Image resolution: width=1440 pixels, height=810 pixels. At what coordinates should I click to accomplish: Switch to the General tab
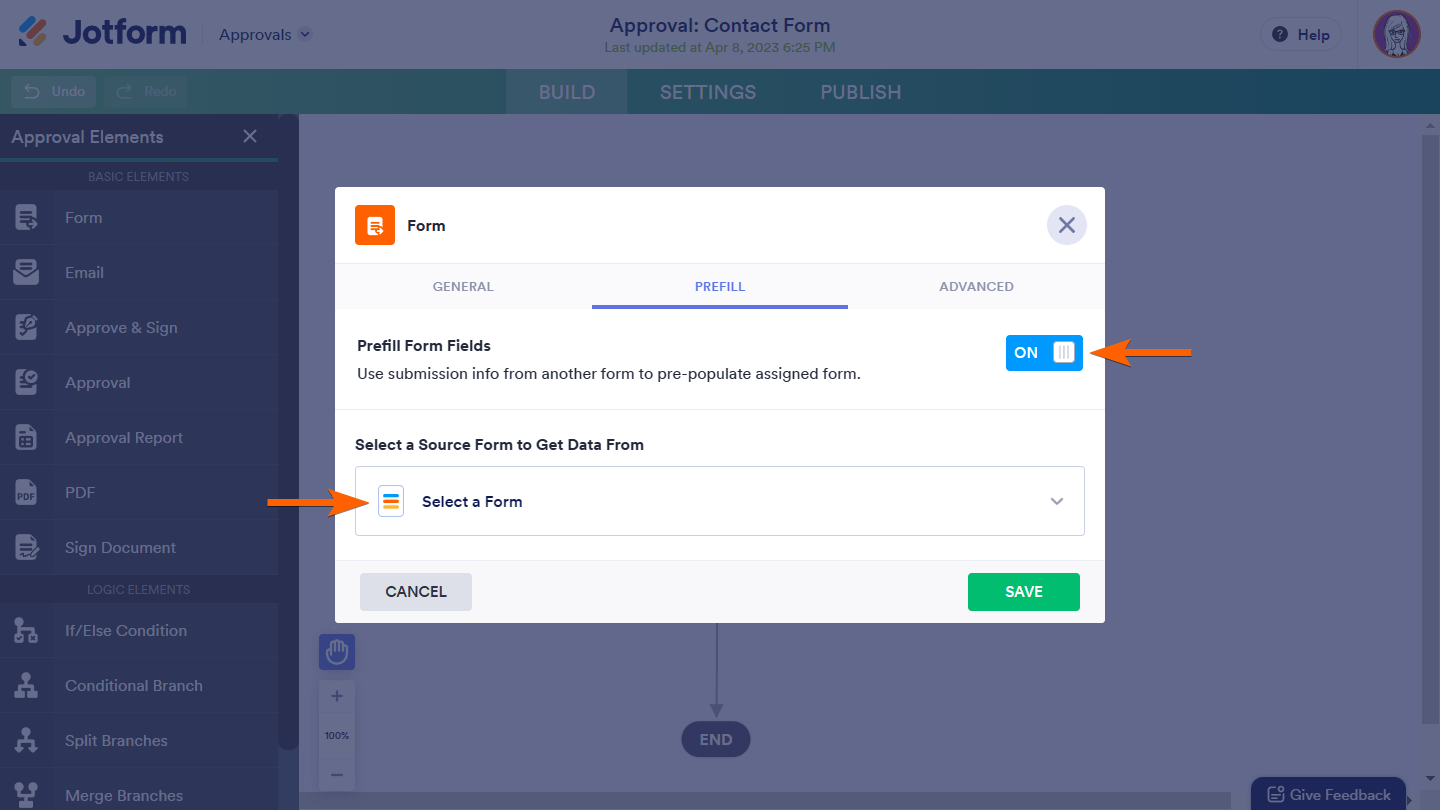pos(463,287)
